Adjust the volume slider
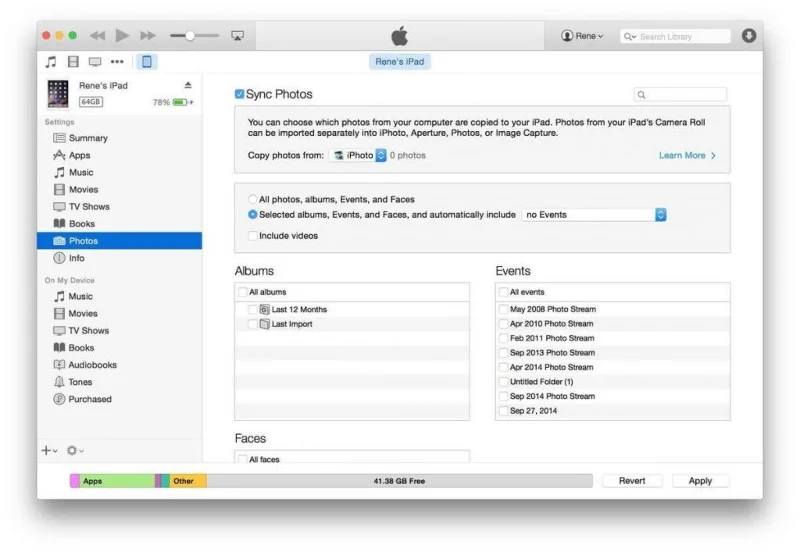Viewport: 800px width, 552px height. [189, 36]
